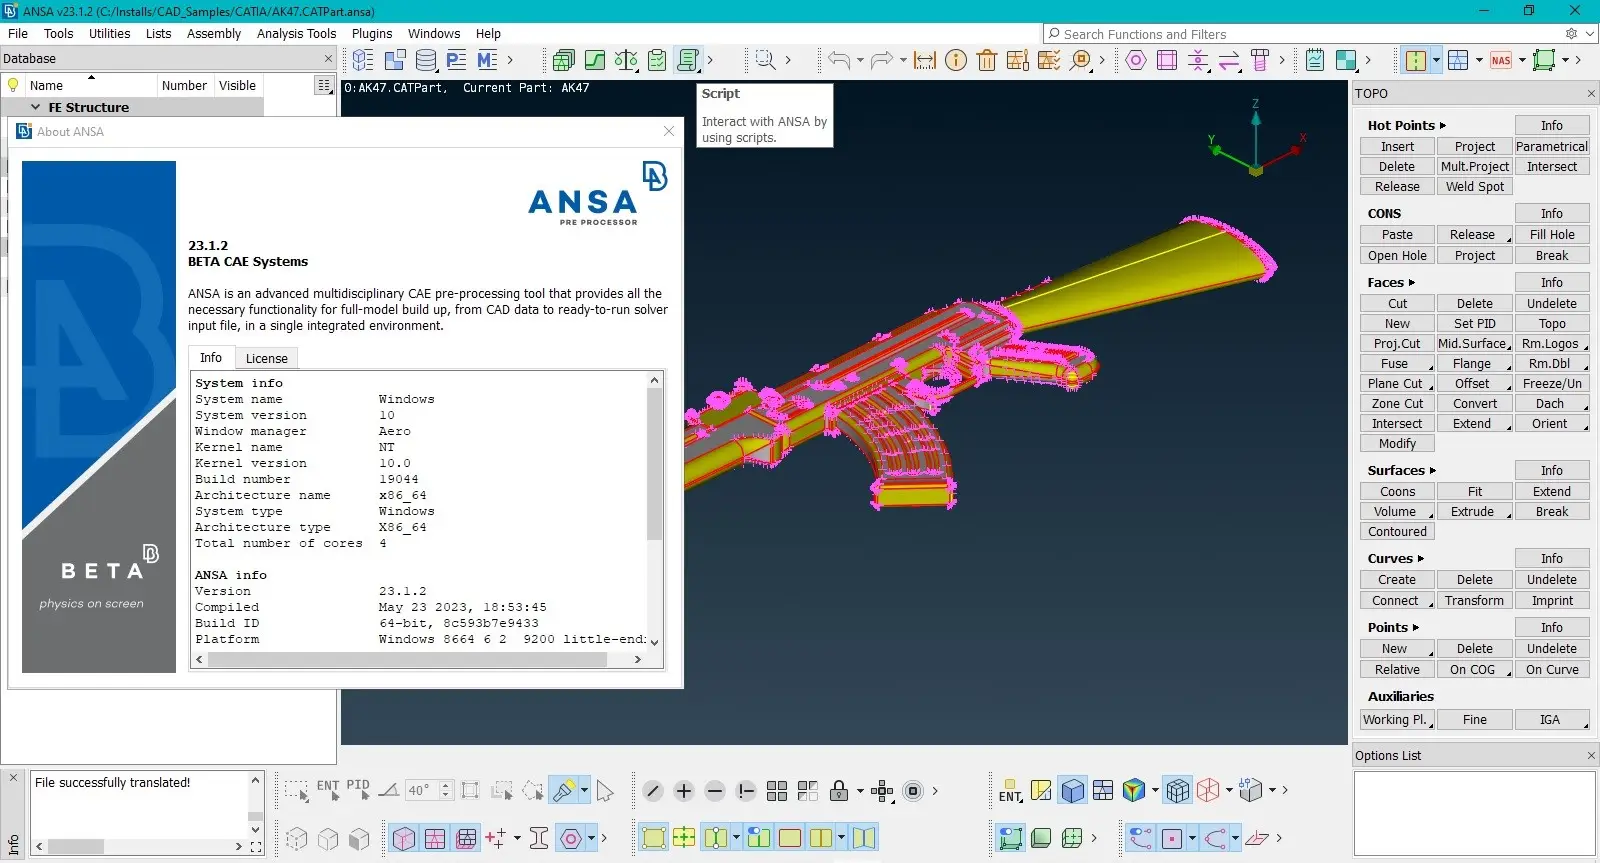Toggle the red-outlined yellow face button

point(790,838)
